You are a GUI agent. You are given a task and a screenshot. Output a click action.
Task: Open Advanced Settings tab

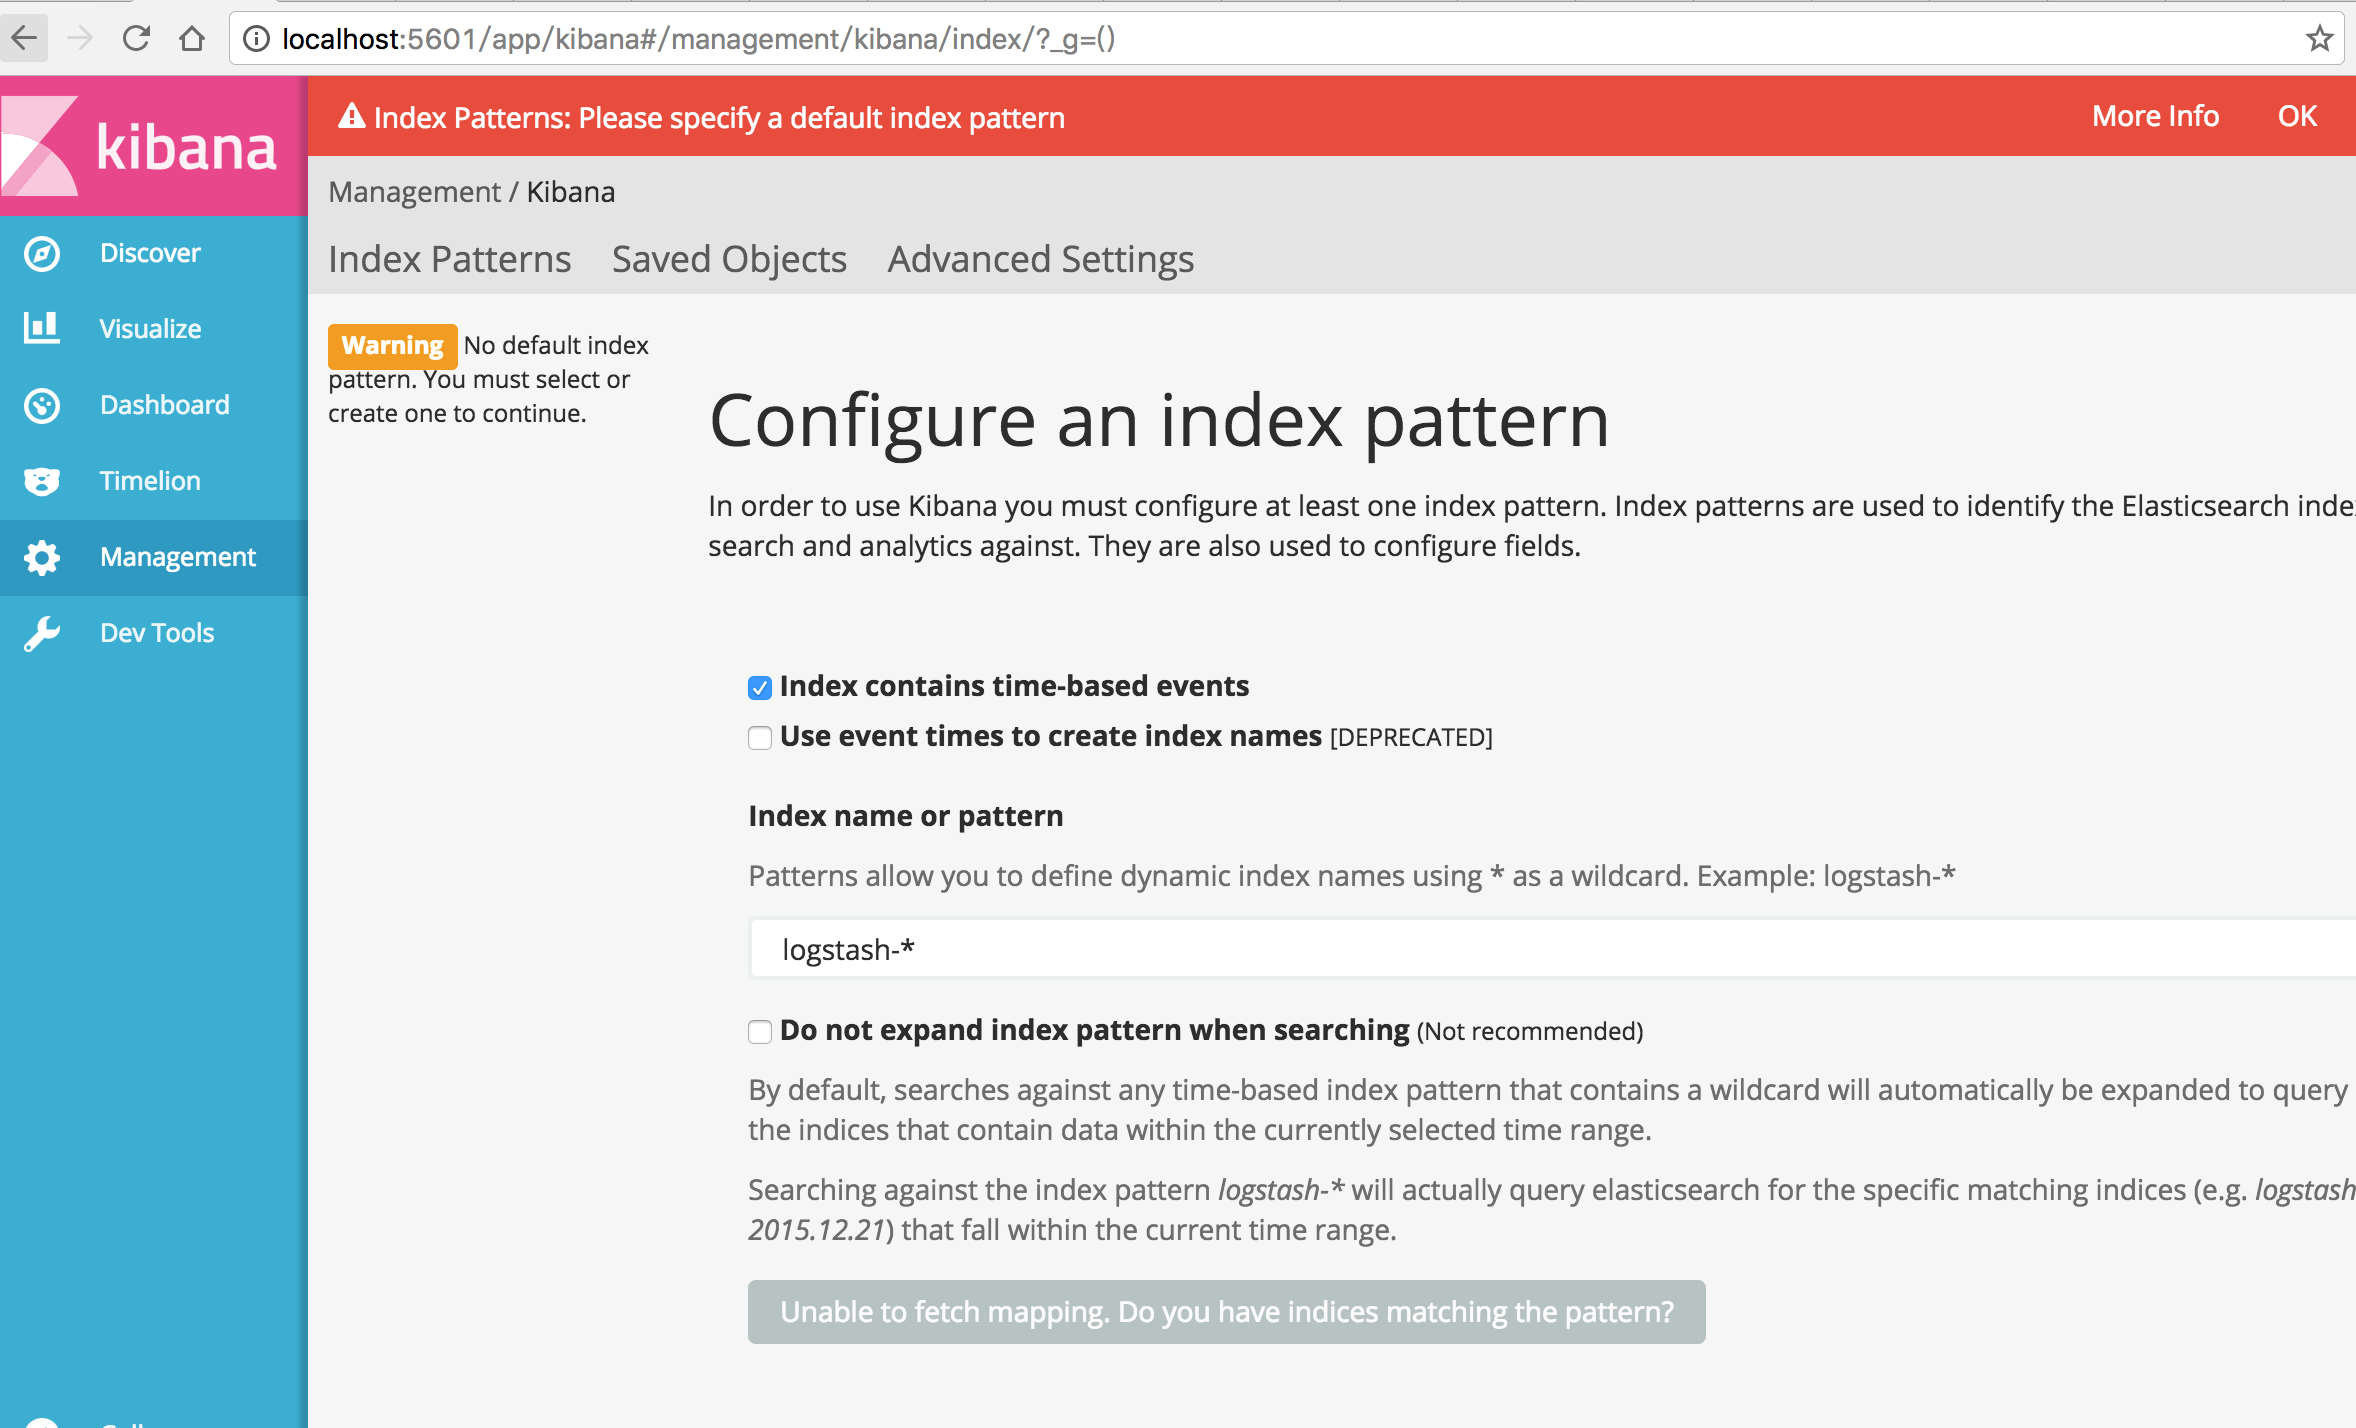tap(1040, 260)
